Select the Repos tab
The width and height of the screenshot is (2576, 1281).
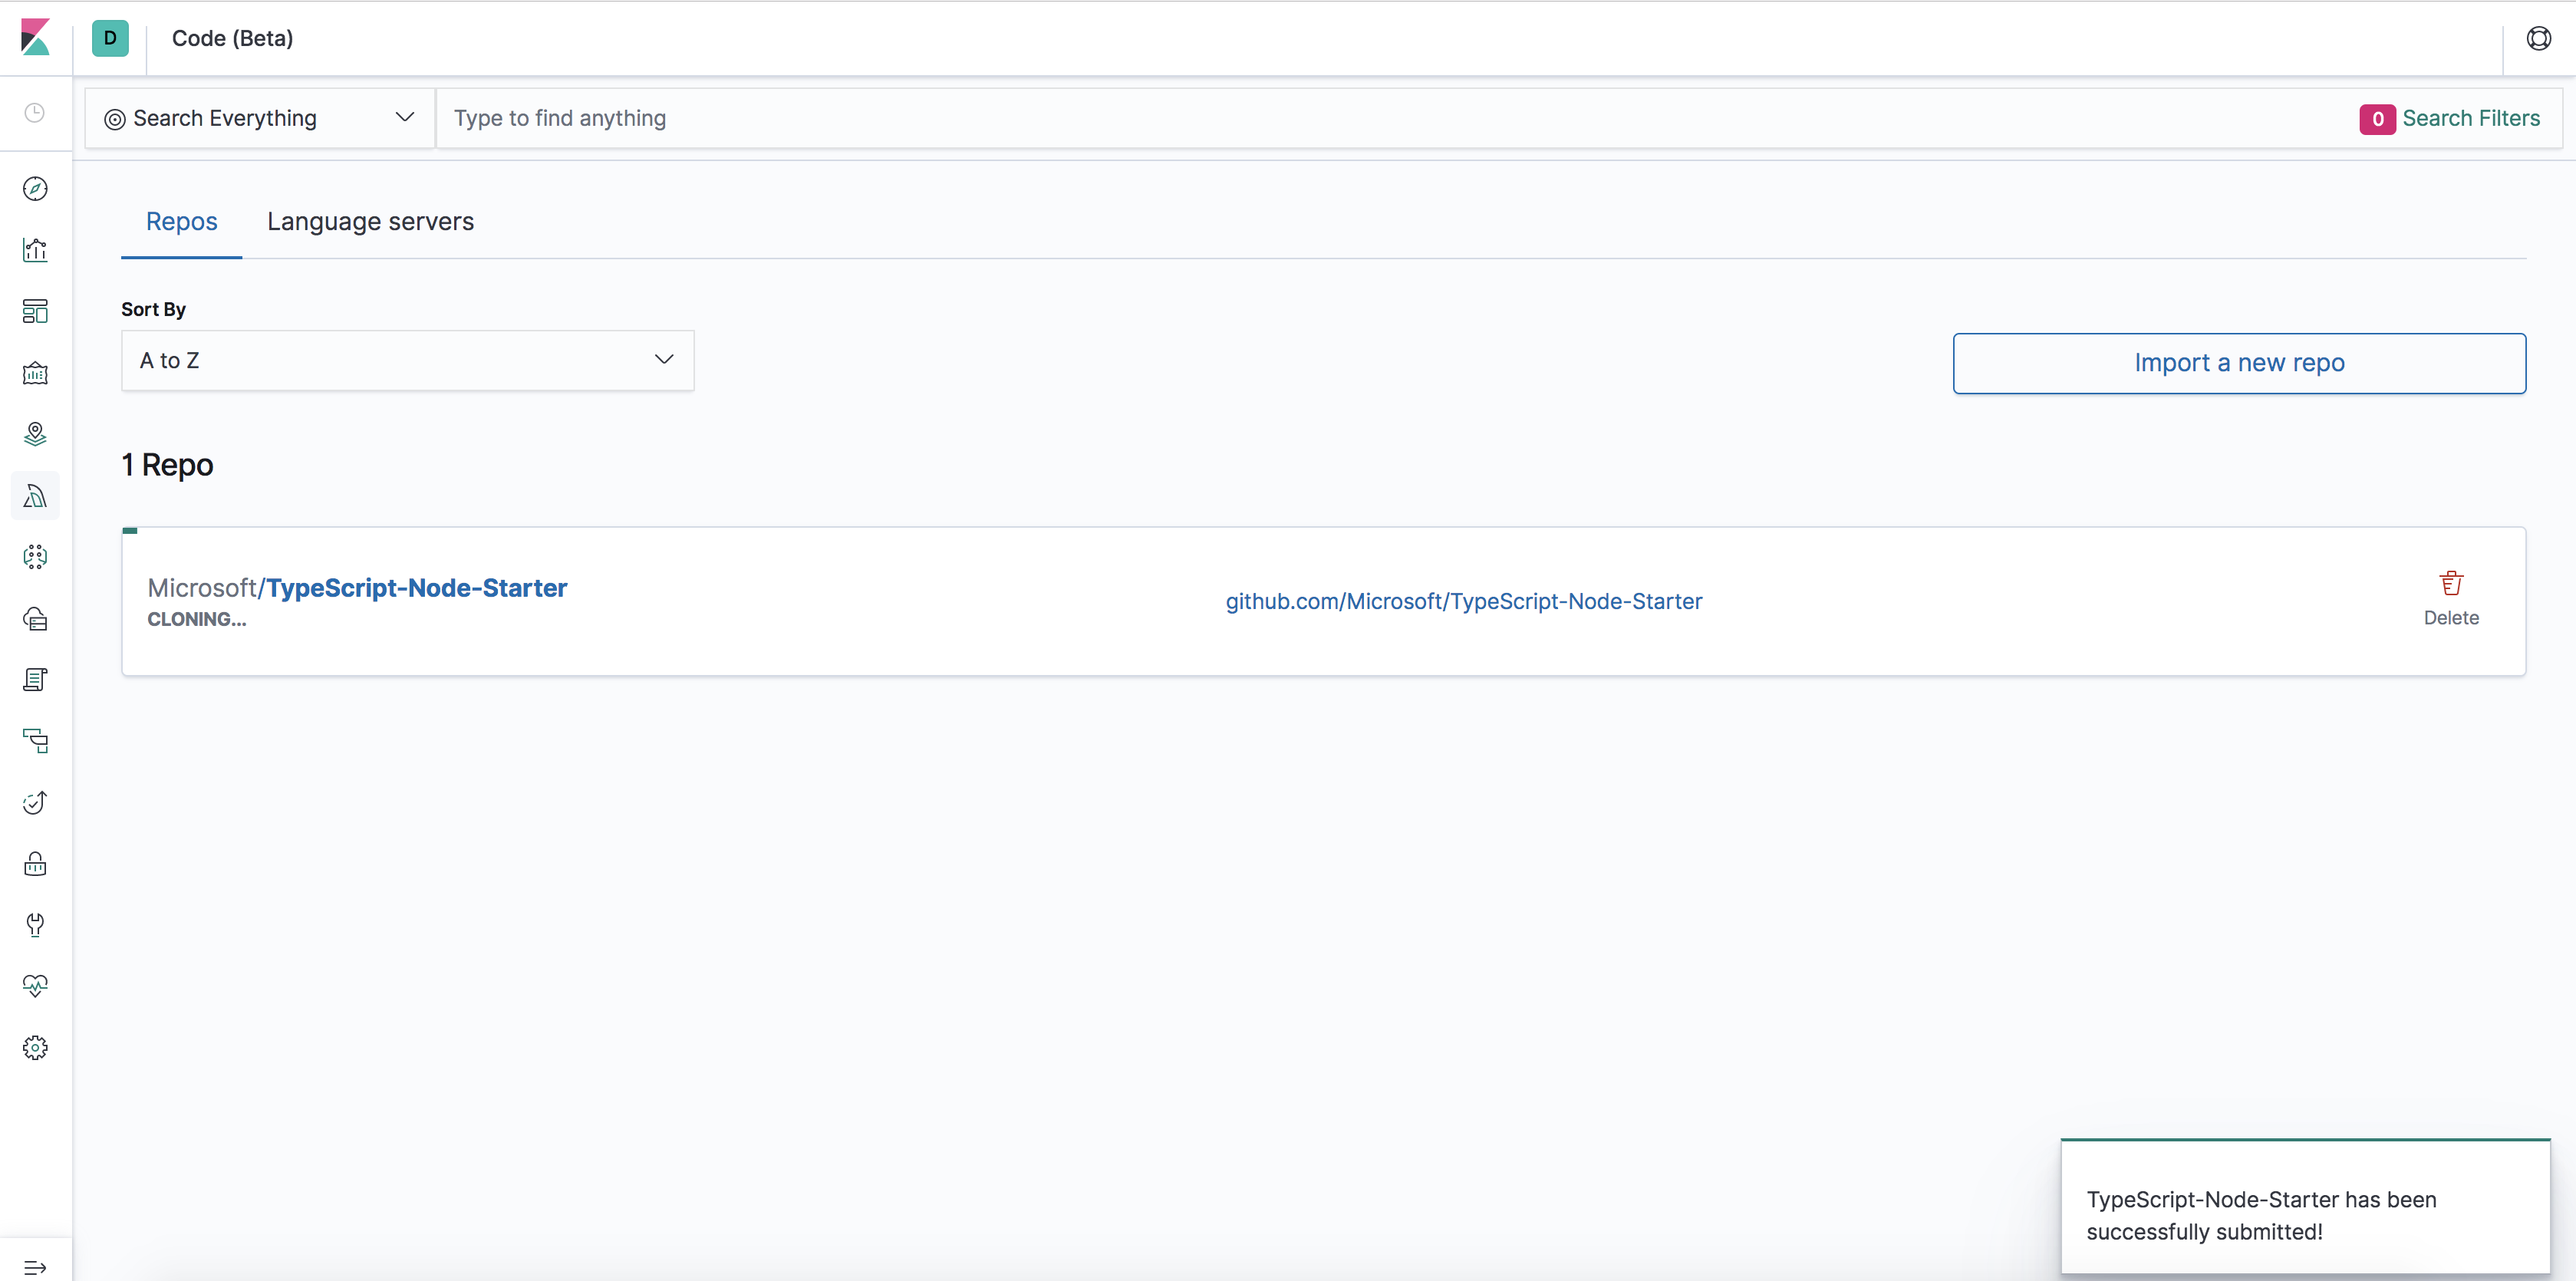(x=181, y=221)
